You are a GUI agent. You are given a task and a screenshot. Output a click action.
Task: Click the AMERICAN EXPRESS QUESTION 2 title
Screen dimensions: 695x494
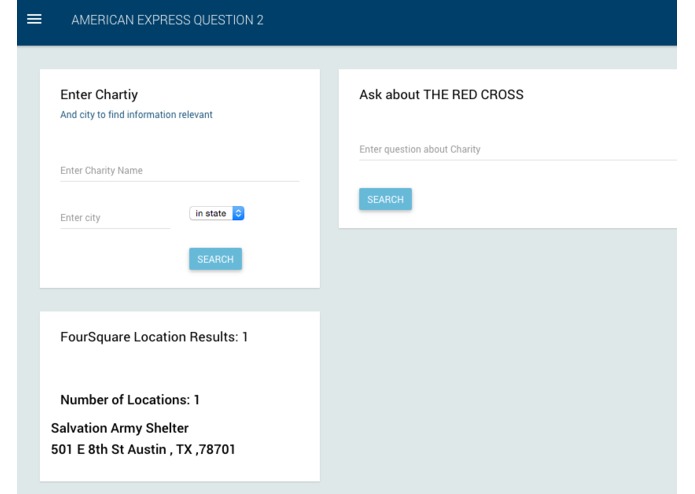point(167,20)
